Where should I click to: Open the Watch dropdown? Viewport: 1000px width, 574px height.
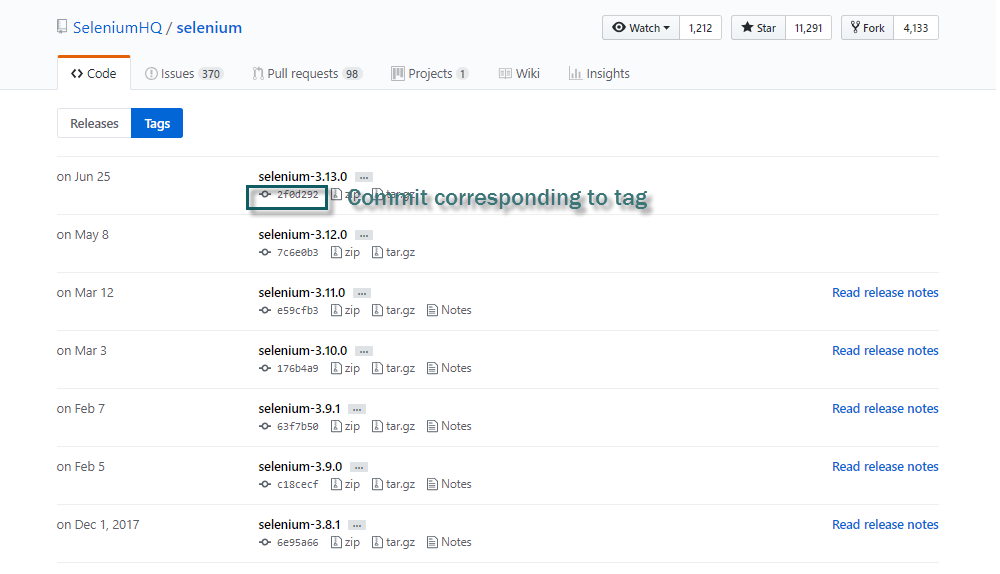641,28
